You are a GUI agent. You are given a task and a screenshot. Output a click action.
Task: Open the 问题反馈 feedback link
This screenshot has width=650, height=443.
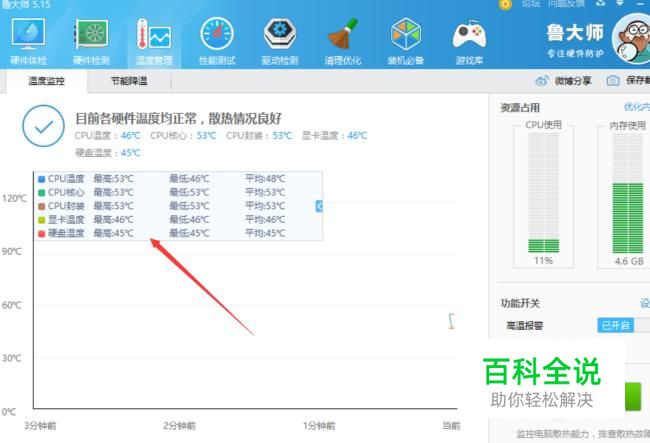click(566, 4)
